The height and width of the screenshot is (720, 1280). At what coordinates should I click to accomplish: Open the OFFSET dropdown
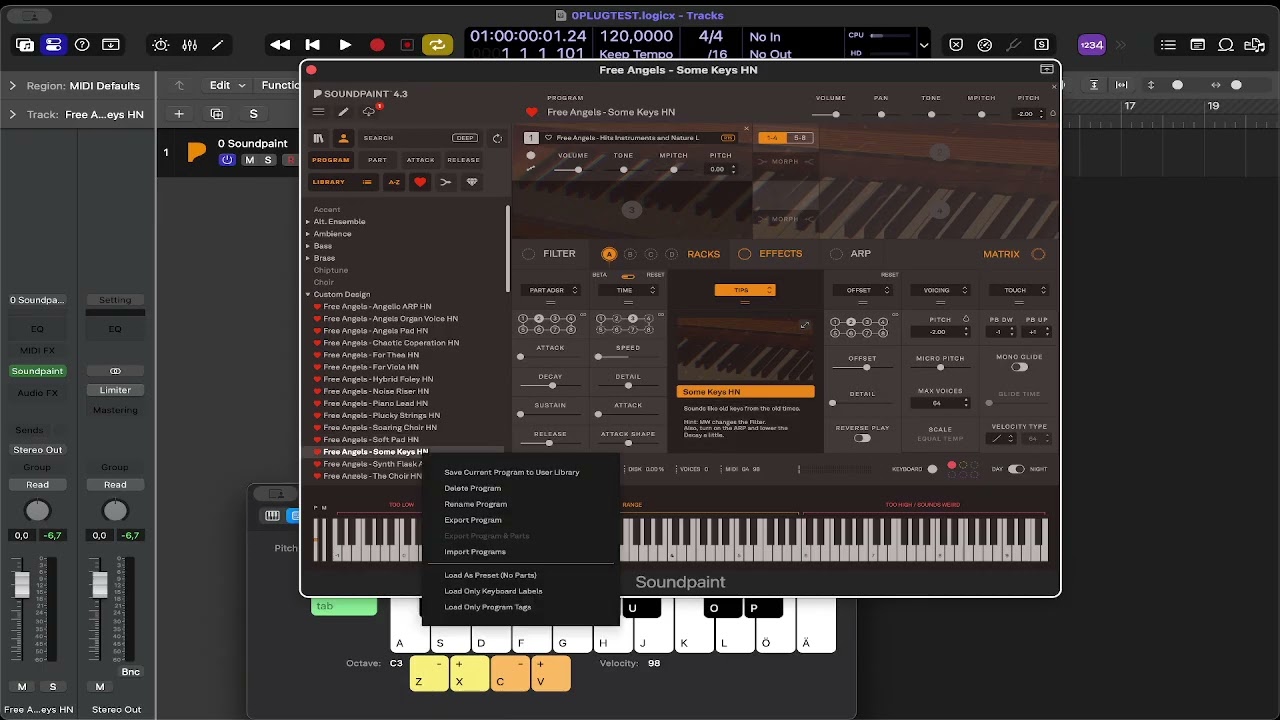(862, 290)
